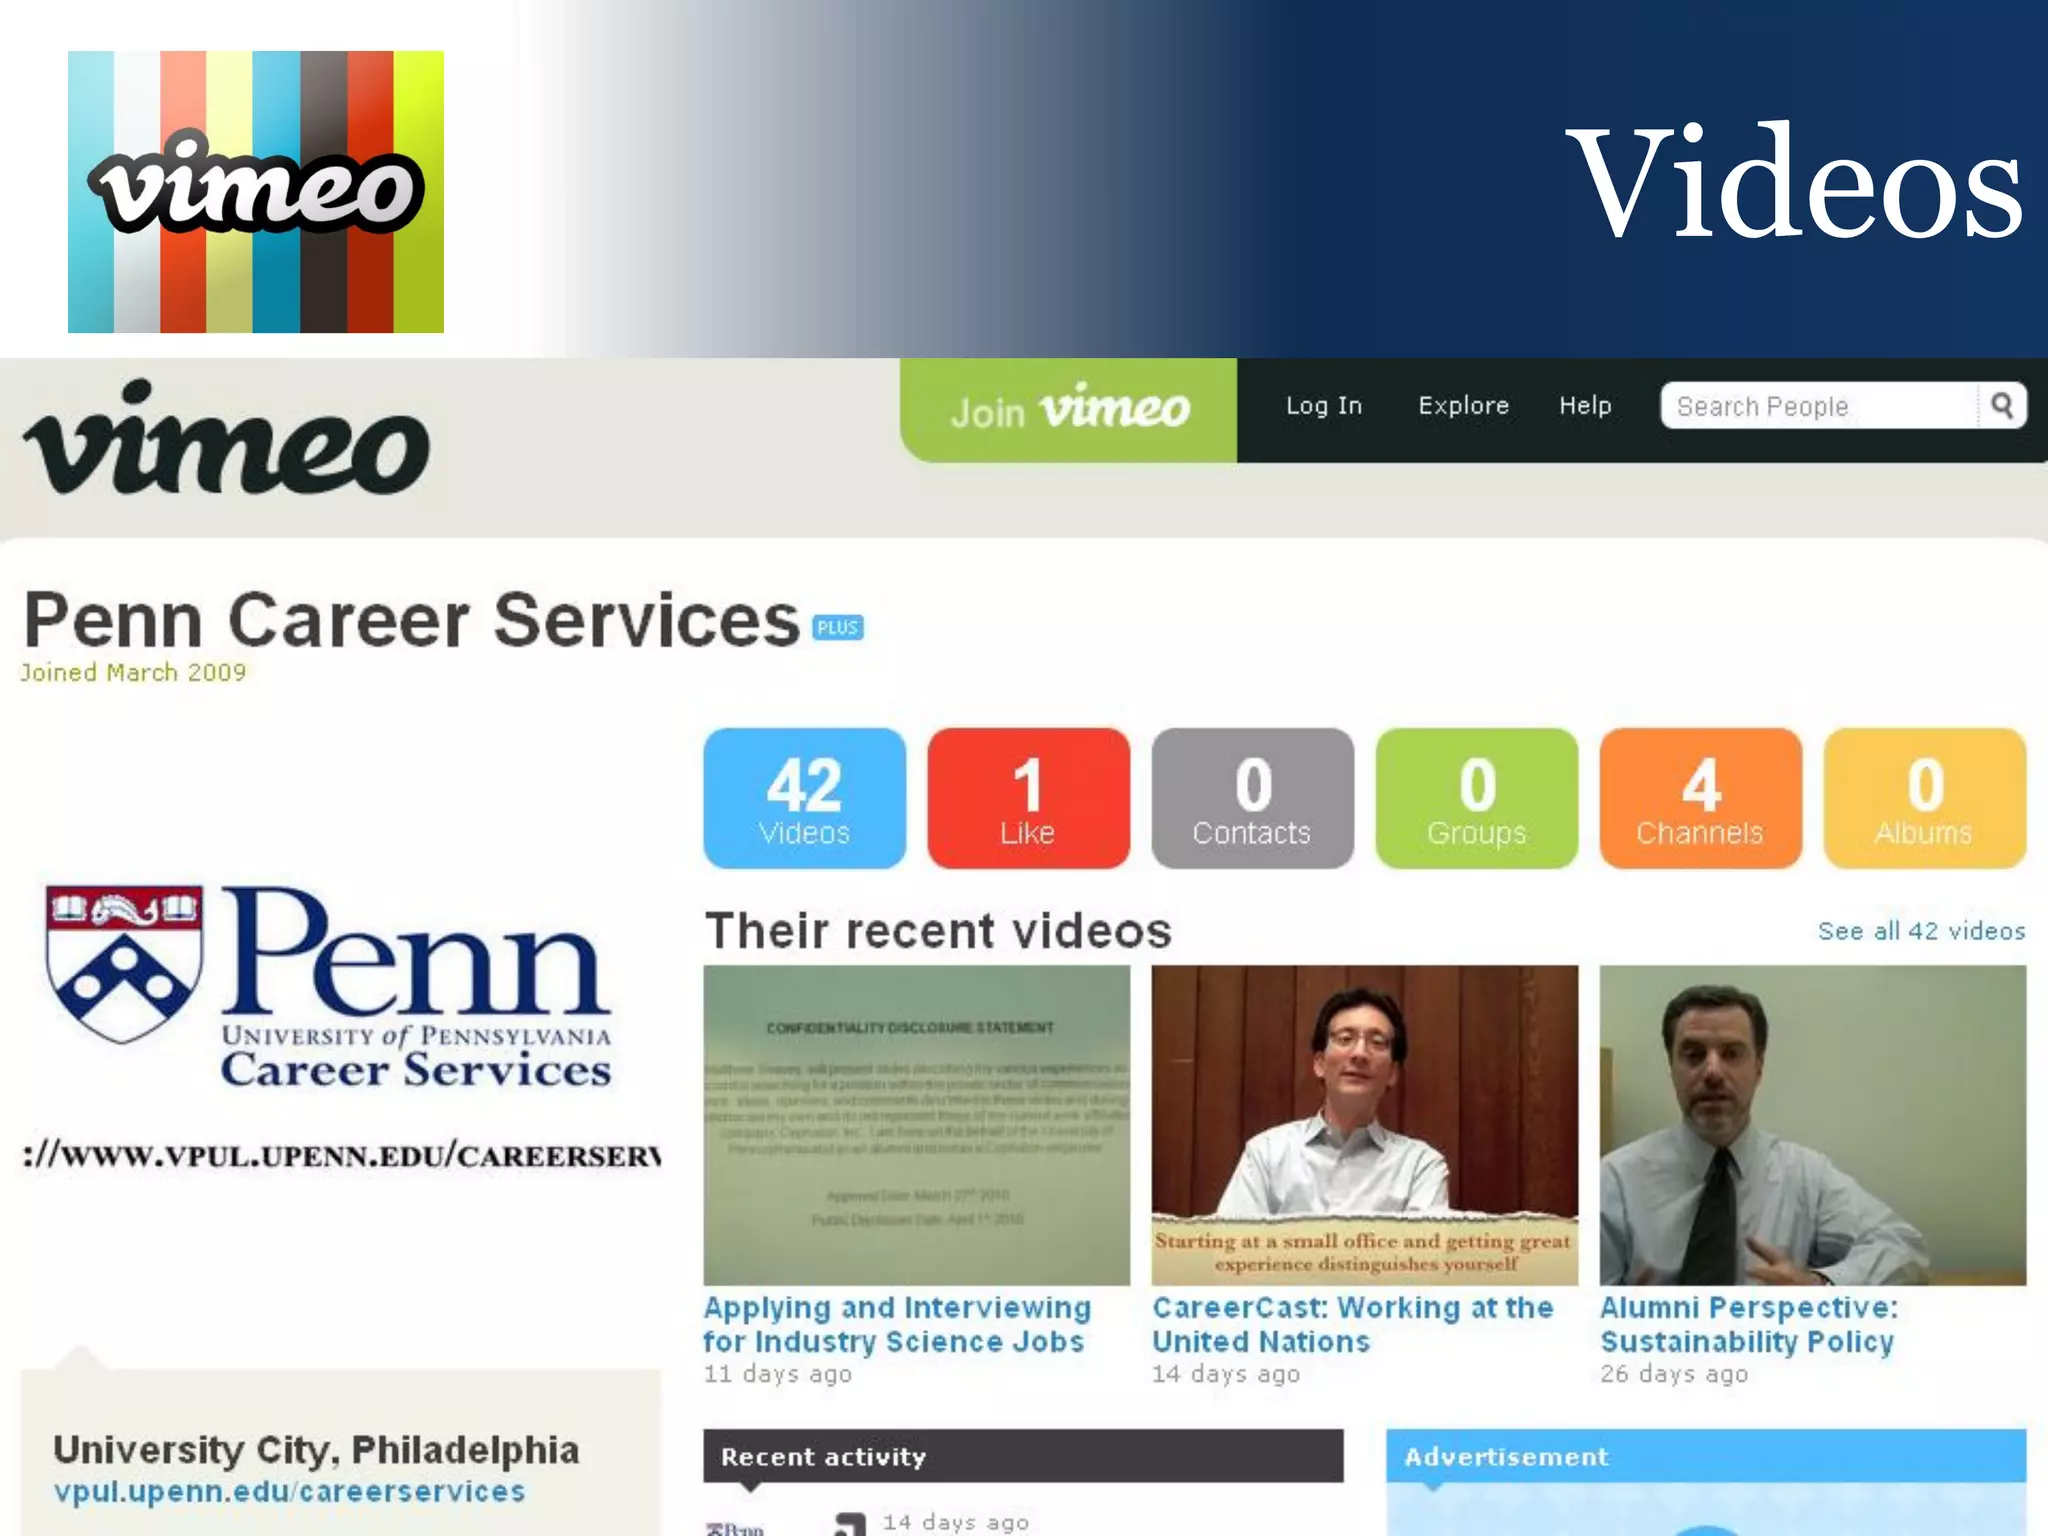Open the Explore menu item
Image resolution: width=2048 pixels, height=1536 pixels.
(1463, 405)
